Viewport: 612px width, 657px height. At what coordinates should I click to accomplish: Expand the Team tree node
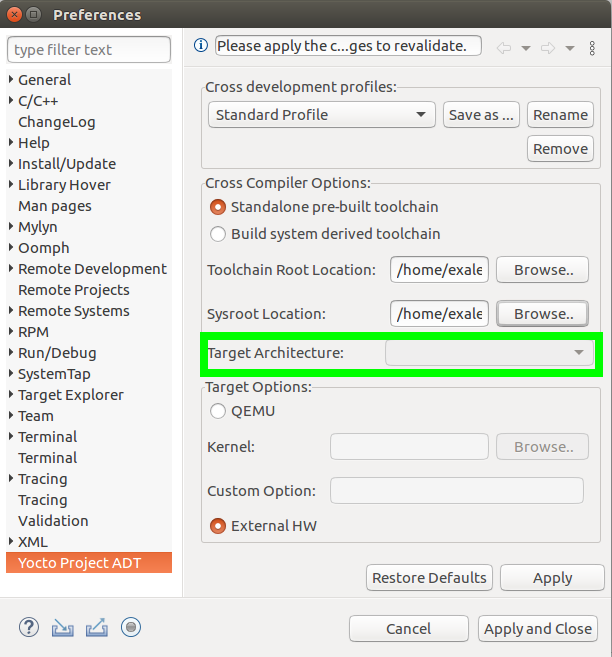coord(11,415)
